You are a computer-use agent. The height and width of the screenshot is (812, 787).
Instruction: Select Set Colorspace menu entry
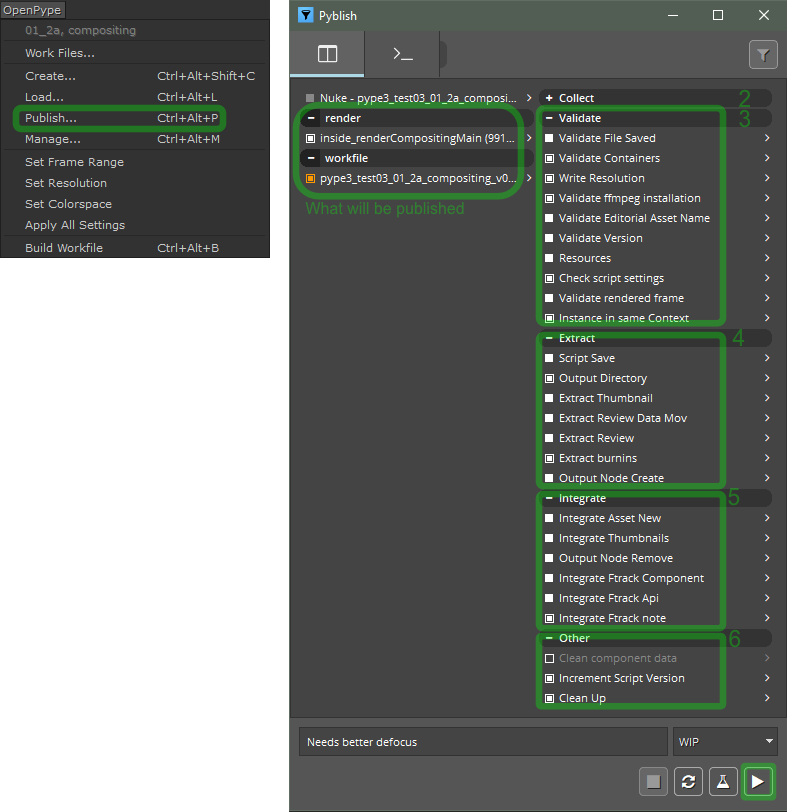click(x=135, y=204)
